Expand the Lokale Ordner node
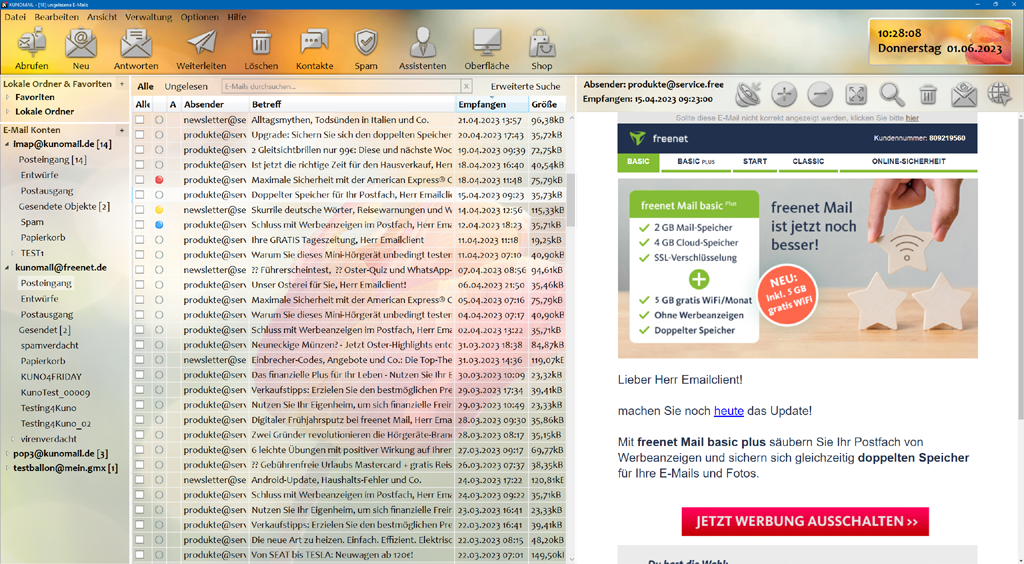 click(8, 112)
